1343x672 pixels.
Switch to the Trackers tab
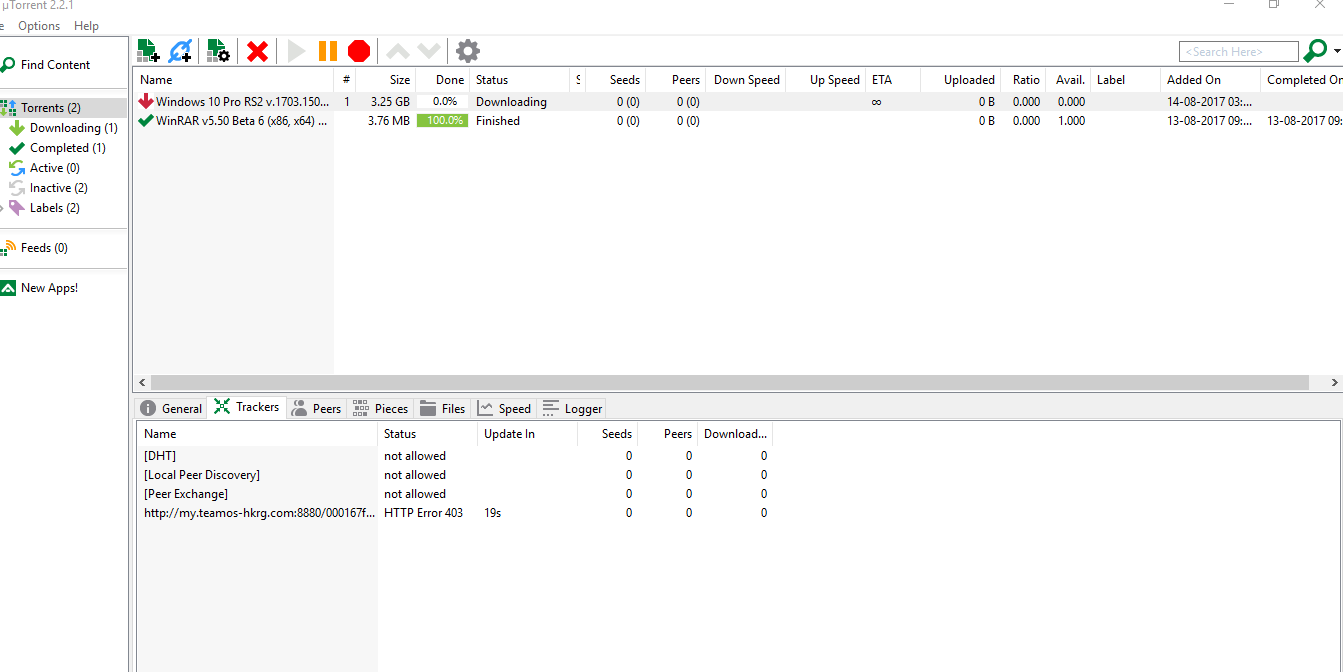(246, 407)
